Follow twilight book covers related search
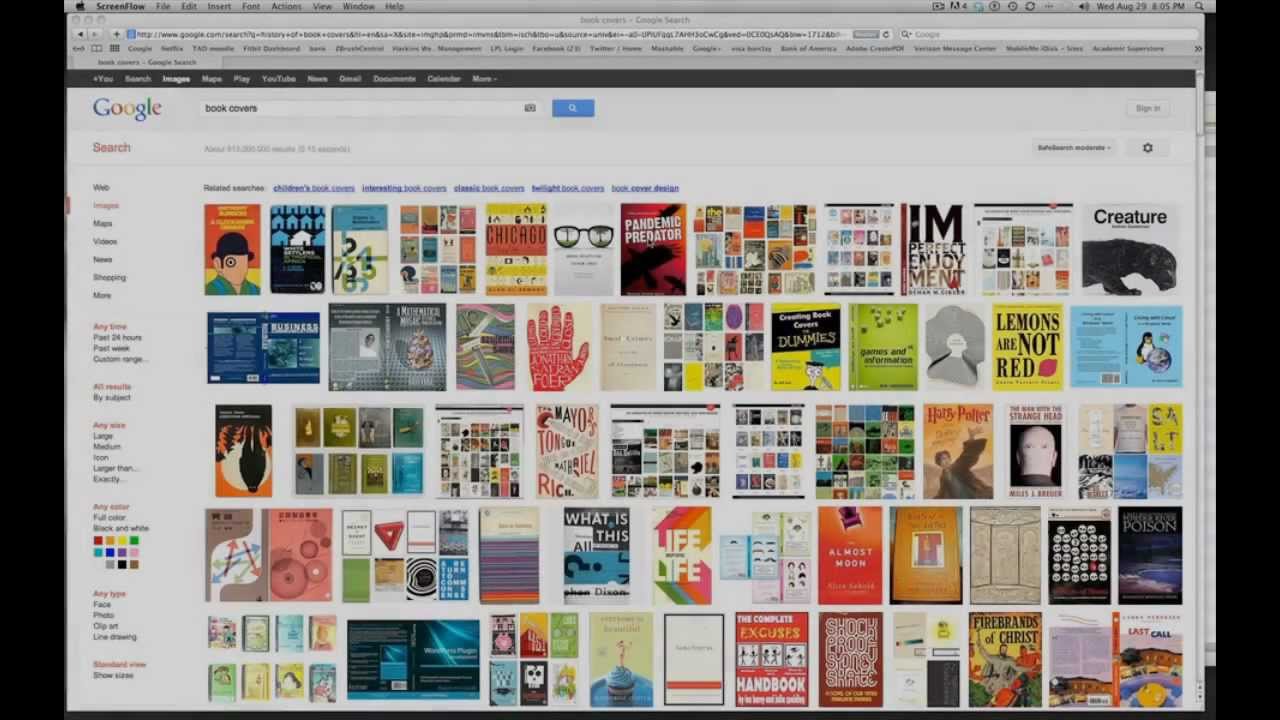 (568, 188)
